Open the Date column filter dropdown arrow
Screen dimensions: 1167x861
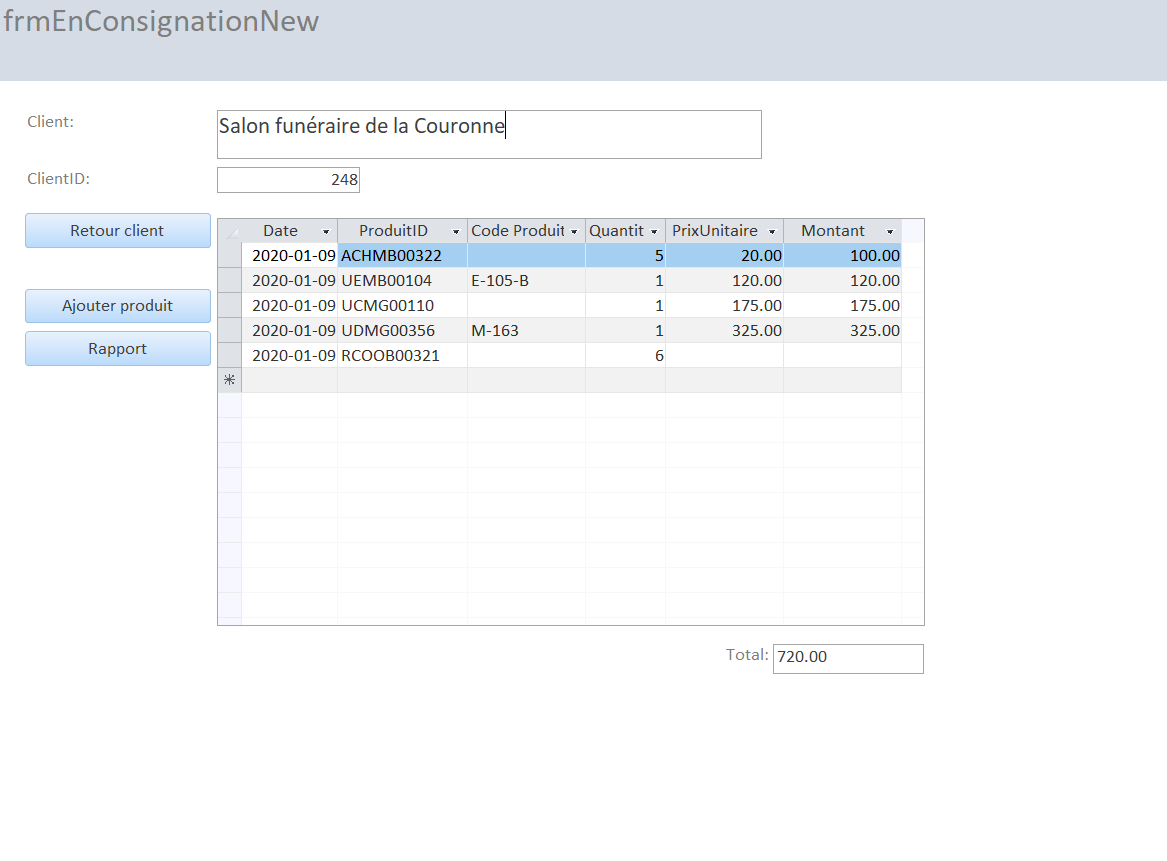click(325, 232)
